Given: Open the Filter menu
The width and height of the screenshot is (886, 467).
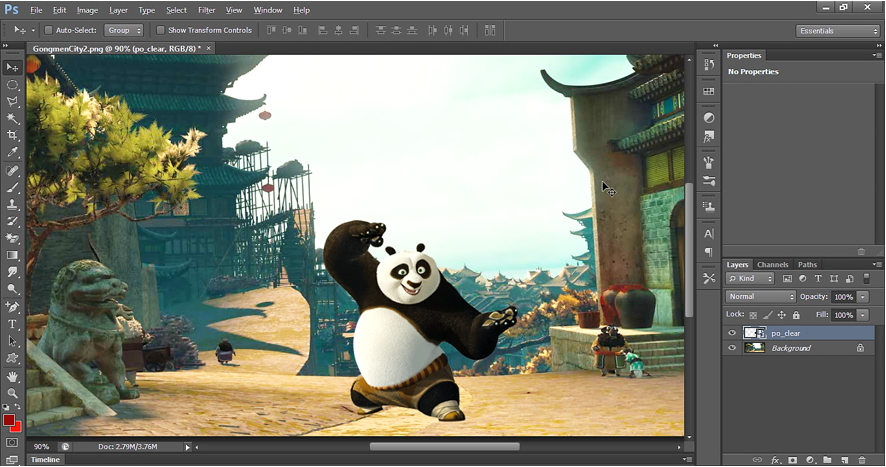Looking at the screenshot, I should (206, 10).
